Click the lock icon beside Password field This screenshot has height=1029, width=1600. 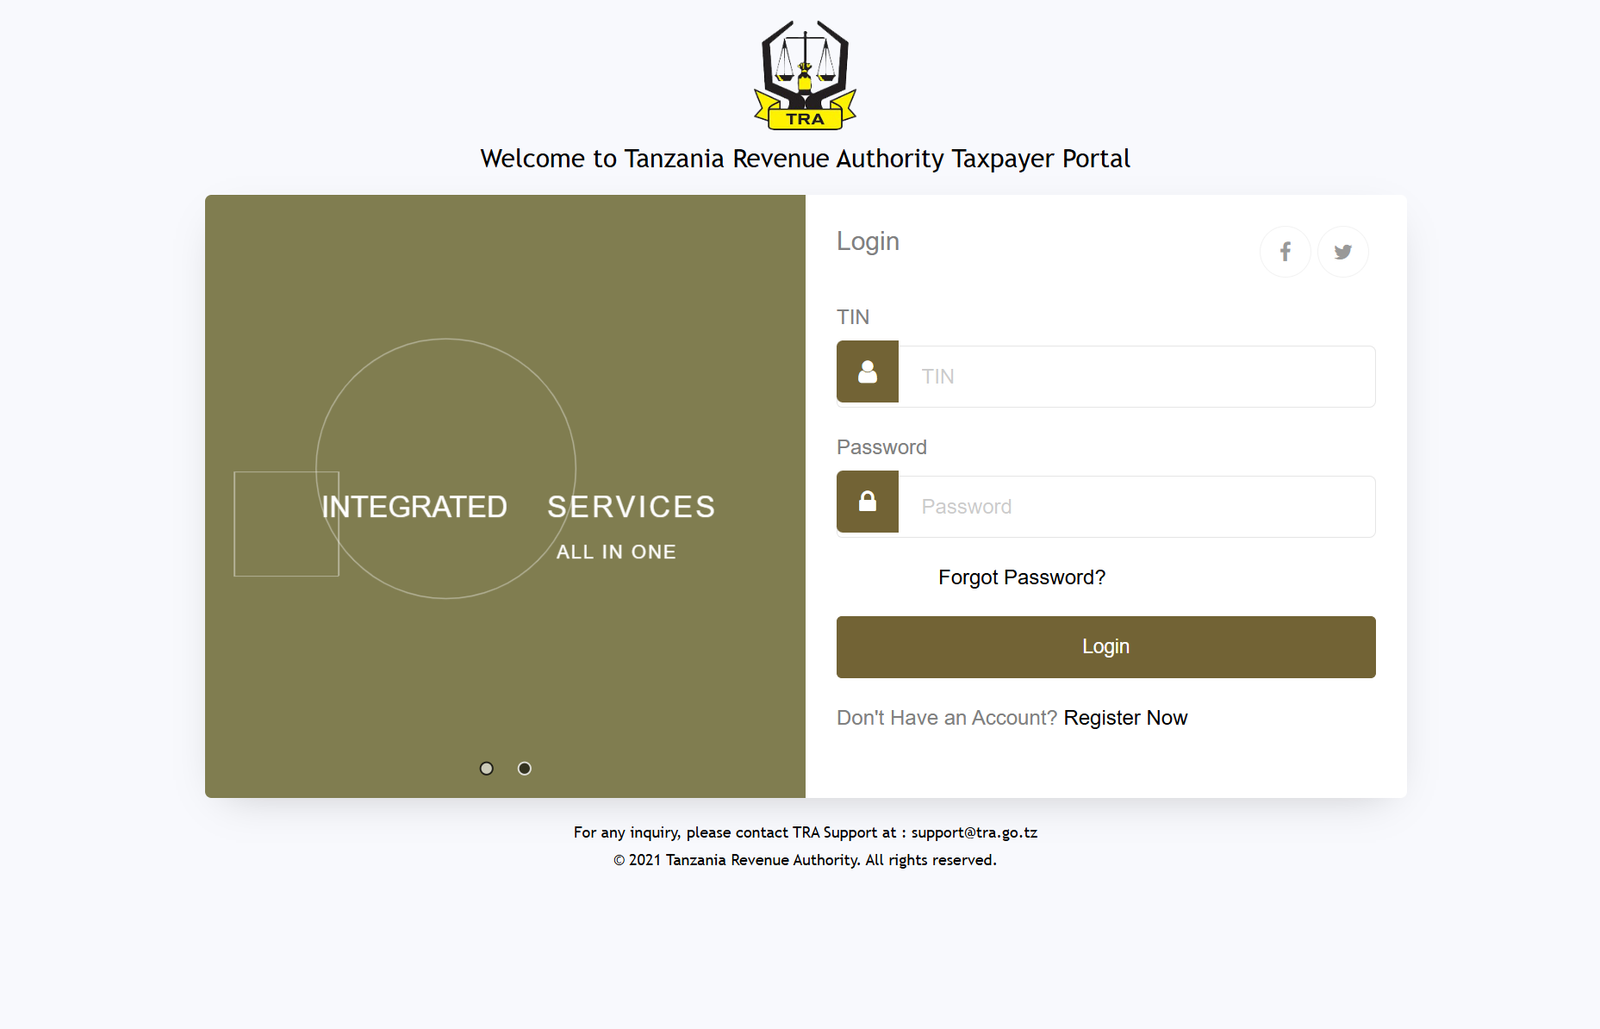pyautogui.click(x=867, y=502)
